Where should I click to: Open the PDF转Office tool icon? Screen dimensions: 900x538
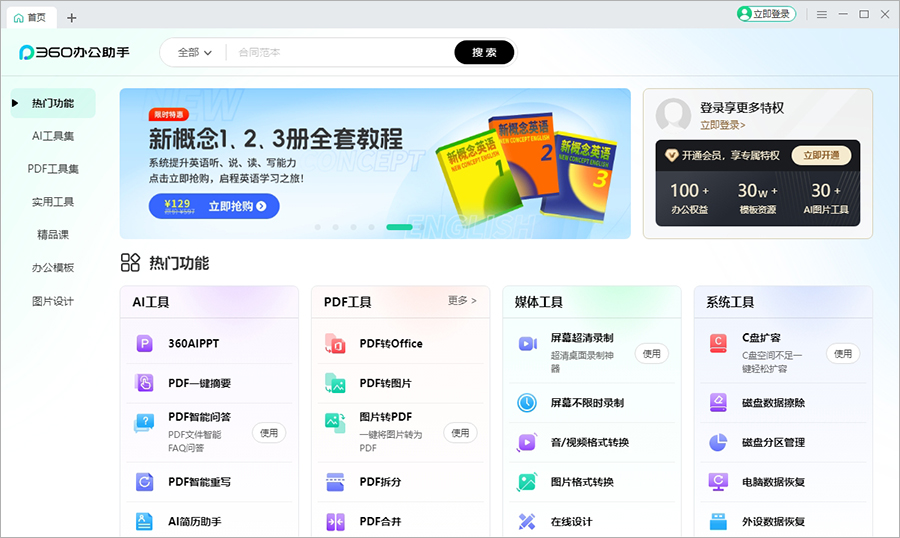pos(335,343)
